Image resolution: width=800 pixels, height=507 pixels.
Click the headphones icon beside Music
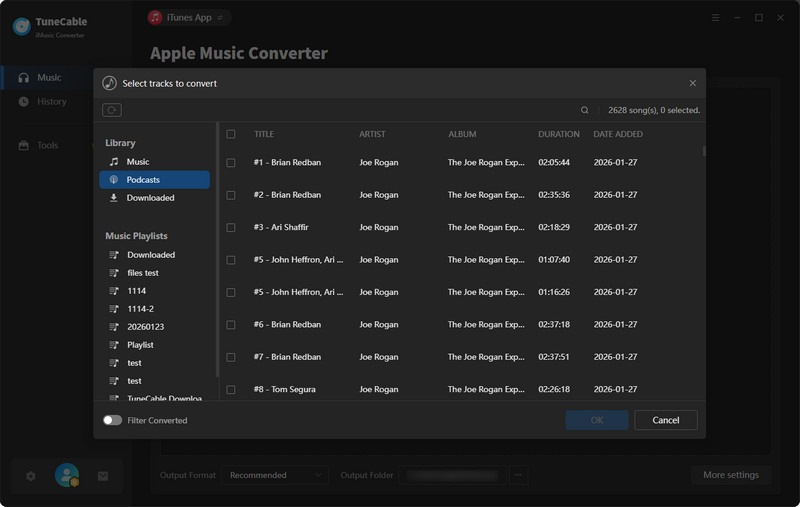pos(23,78)
